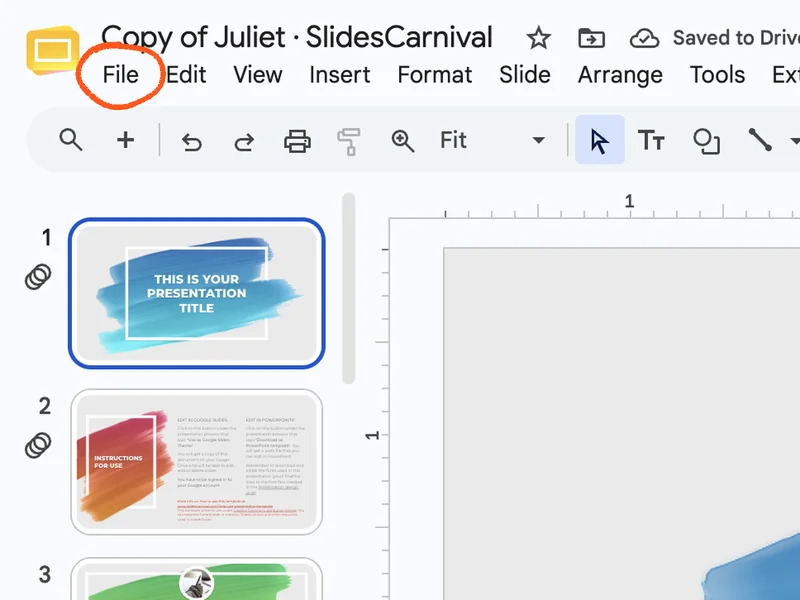Open the Arrange menu
800x600 pixels.
coord(620,75)
